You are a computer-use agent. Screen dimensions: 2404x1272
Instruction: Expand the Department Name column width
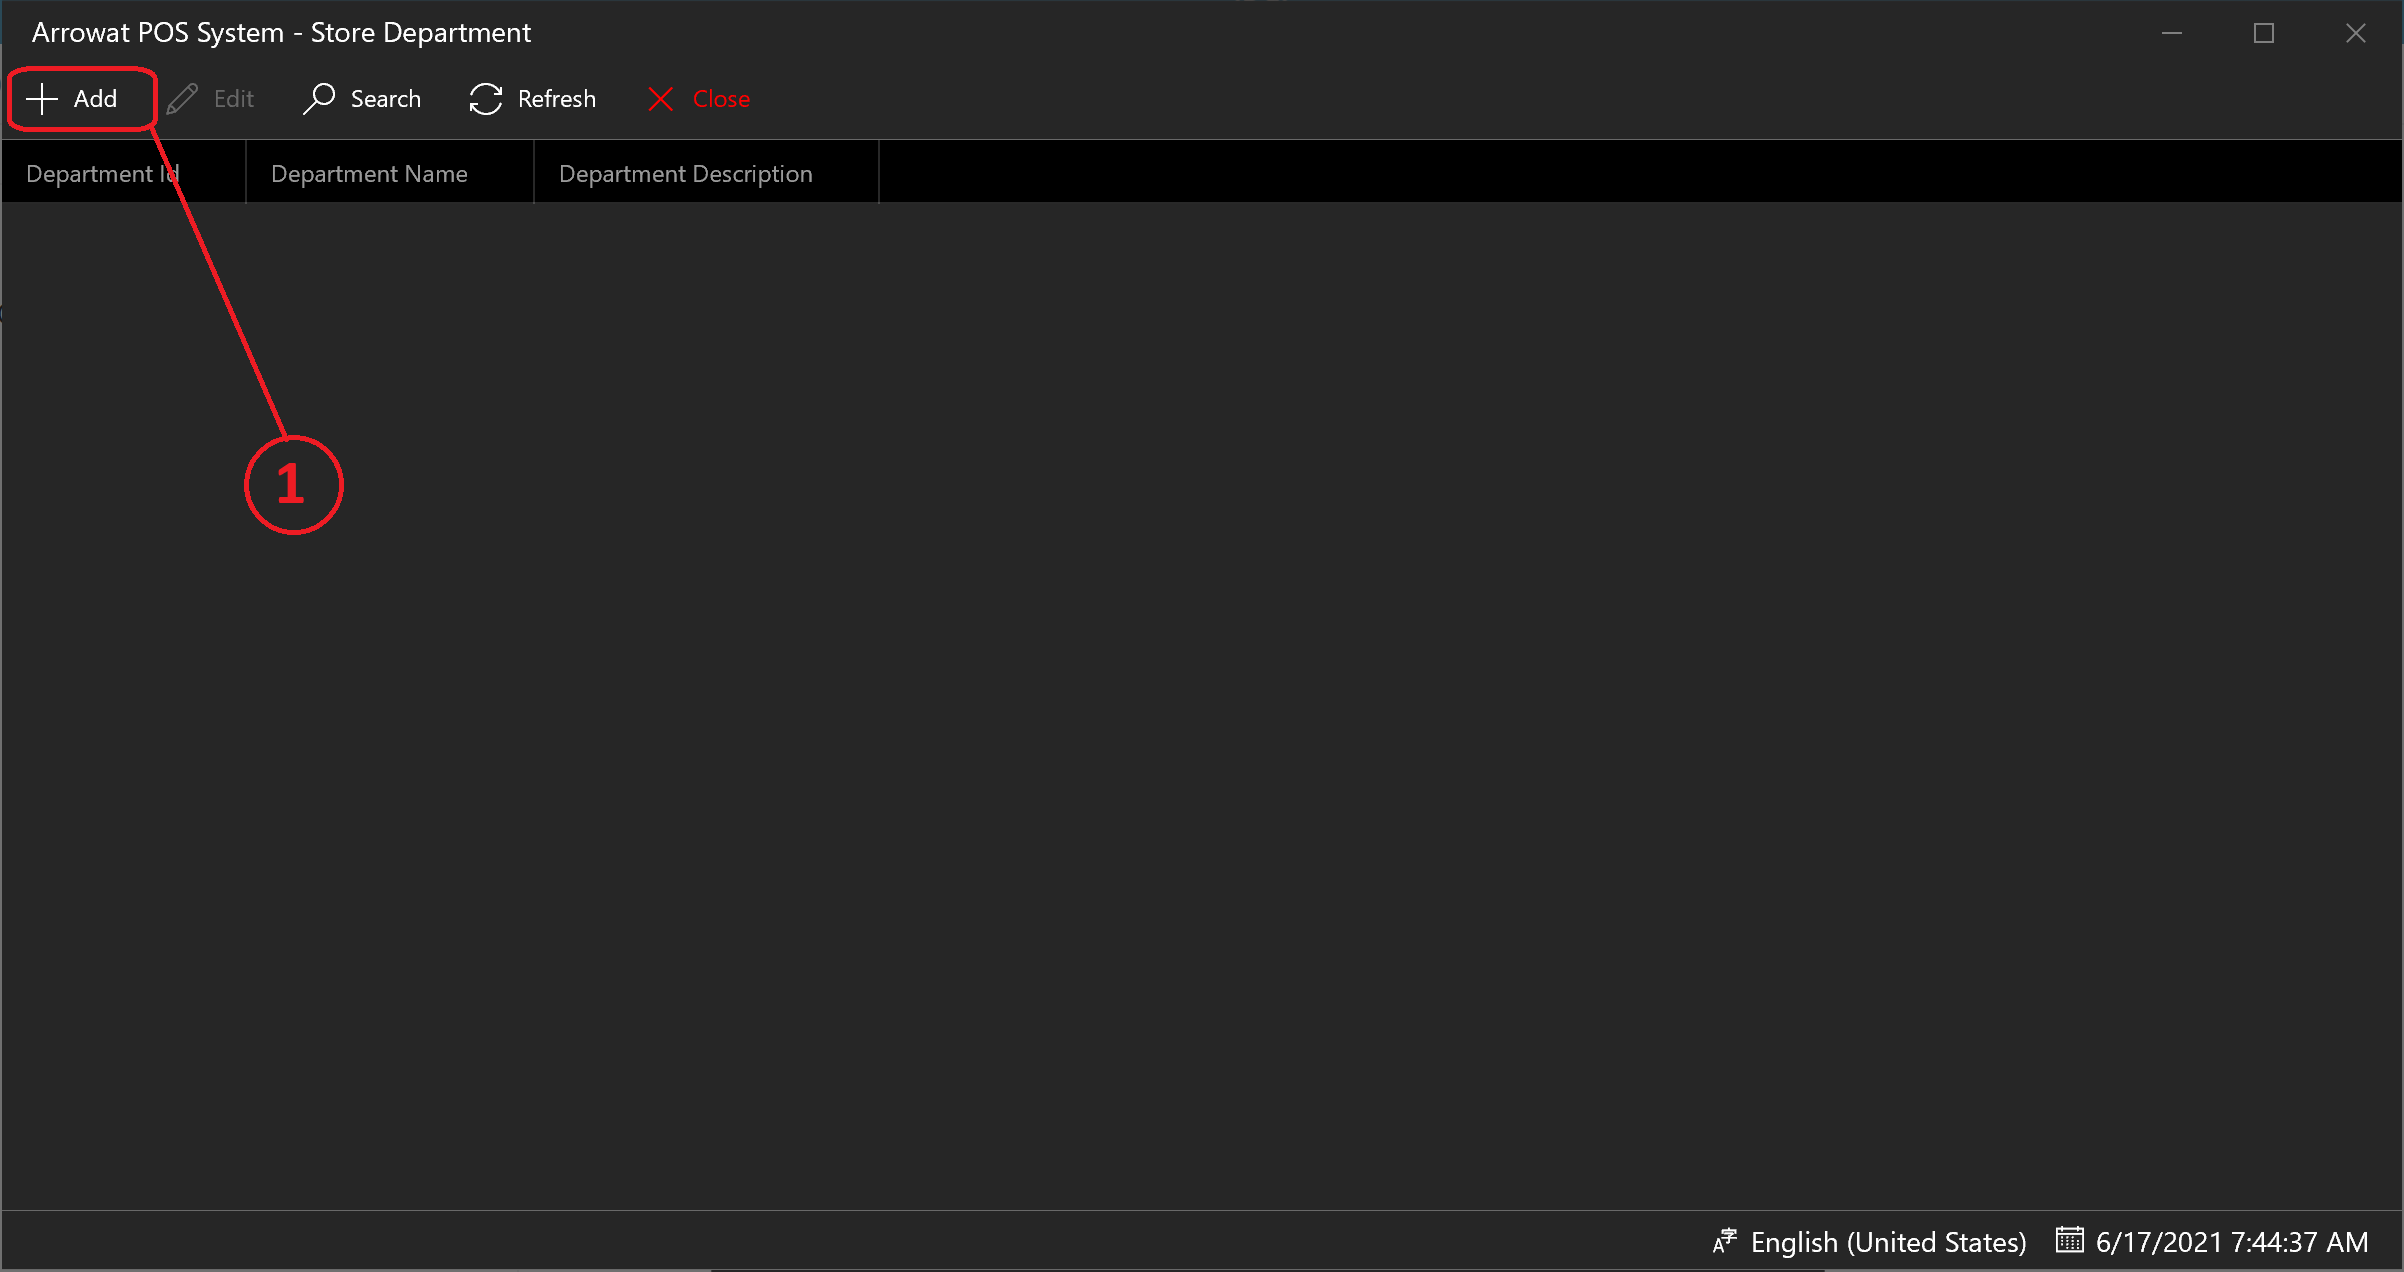click(533, 172)
